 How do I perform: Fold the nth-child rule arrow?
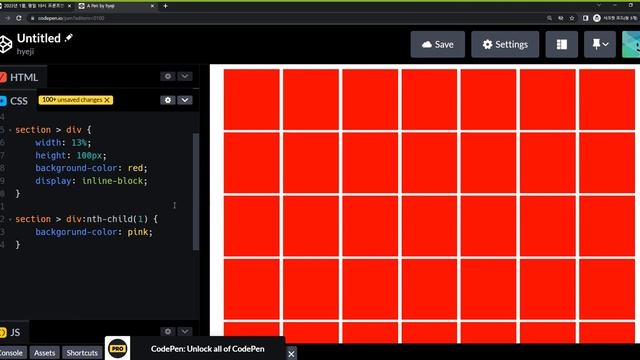(x=10, y=220)
